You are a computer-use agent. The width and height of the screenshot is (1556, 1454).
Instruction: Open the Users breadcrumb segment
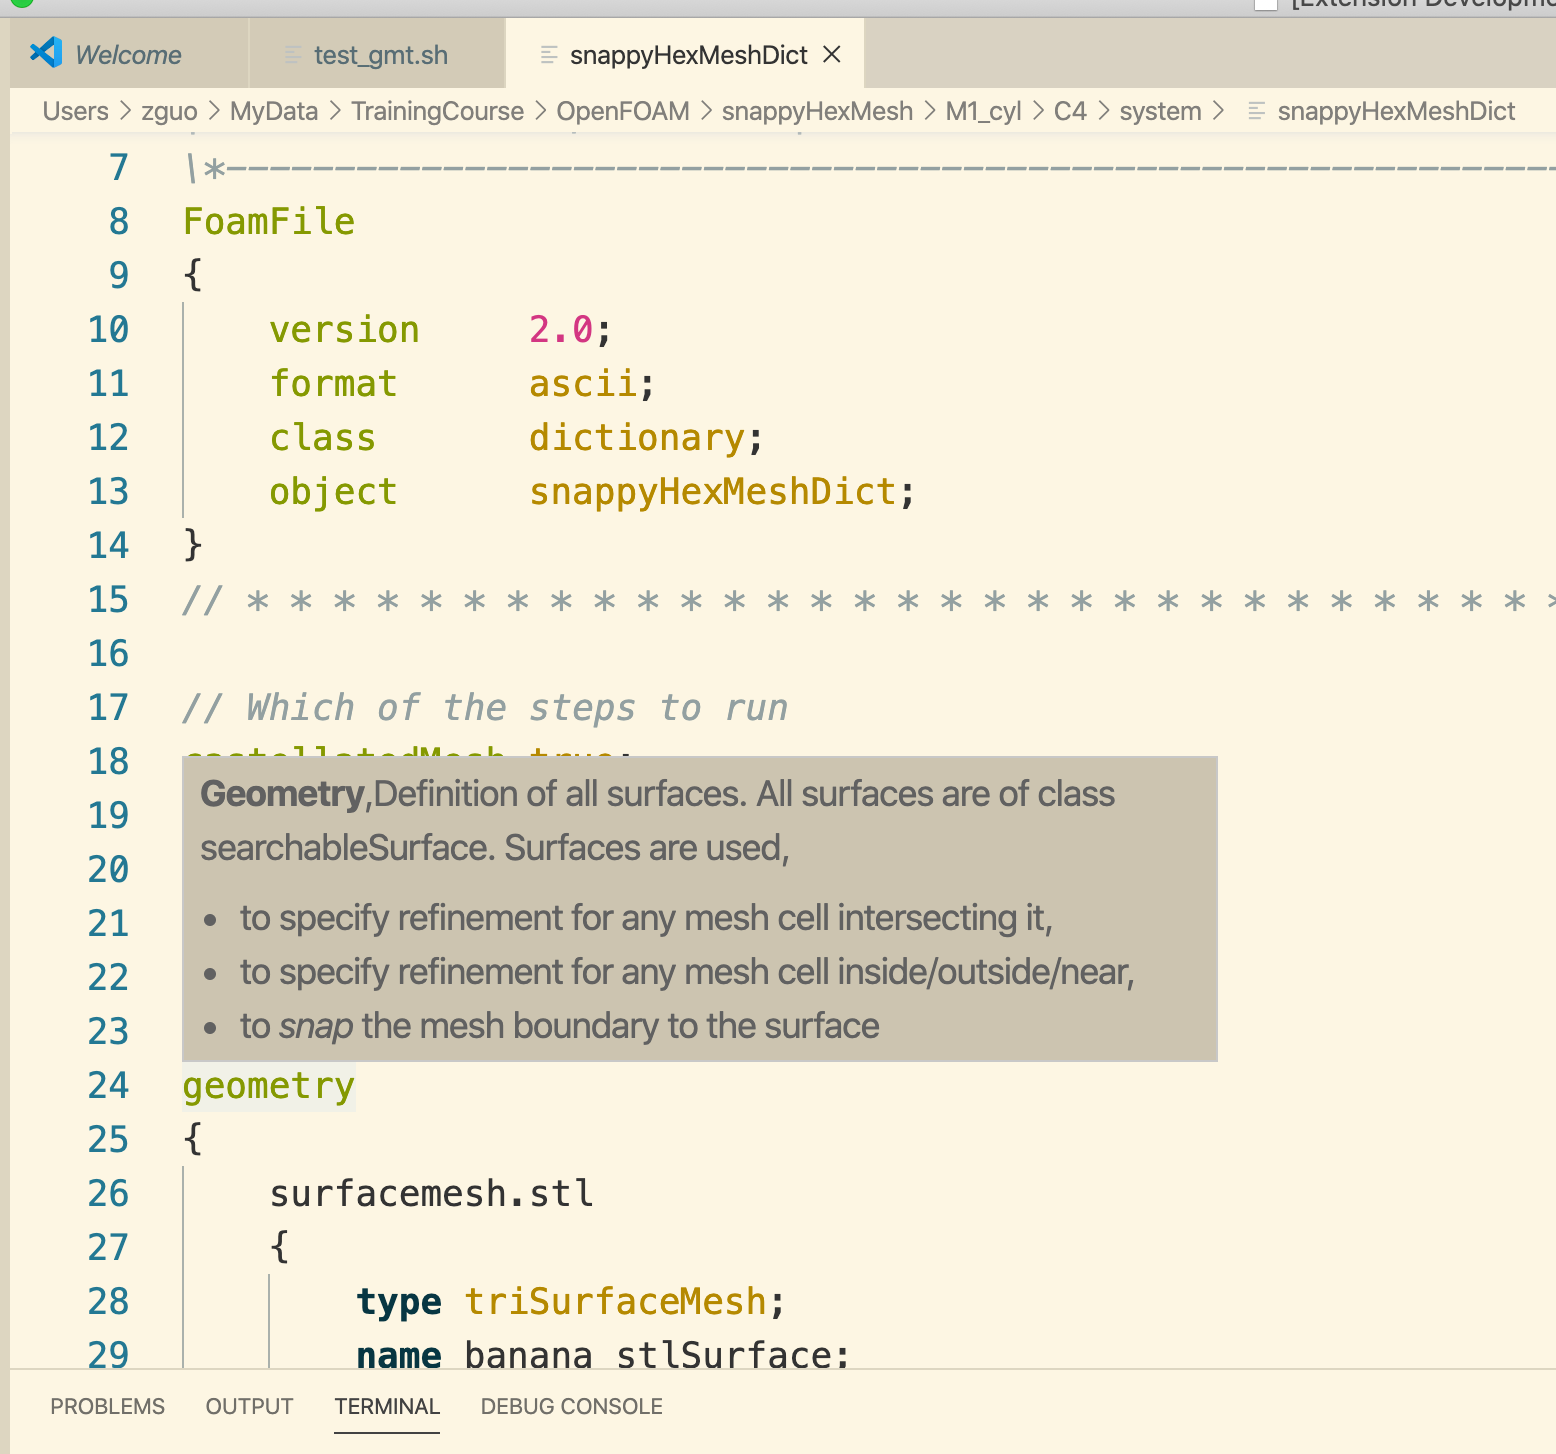point(75,111)
